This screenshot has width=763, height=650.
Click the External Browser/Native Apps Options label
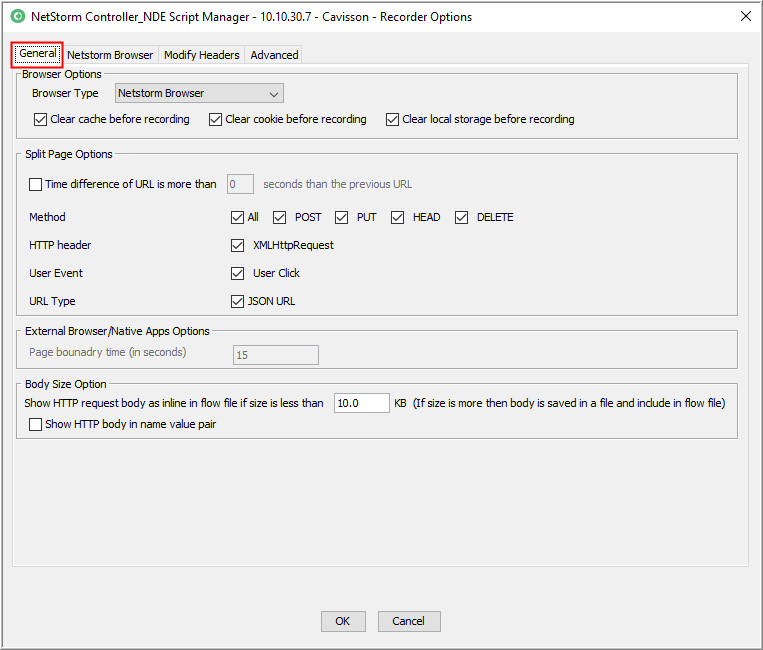click(x=117, y=331)
